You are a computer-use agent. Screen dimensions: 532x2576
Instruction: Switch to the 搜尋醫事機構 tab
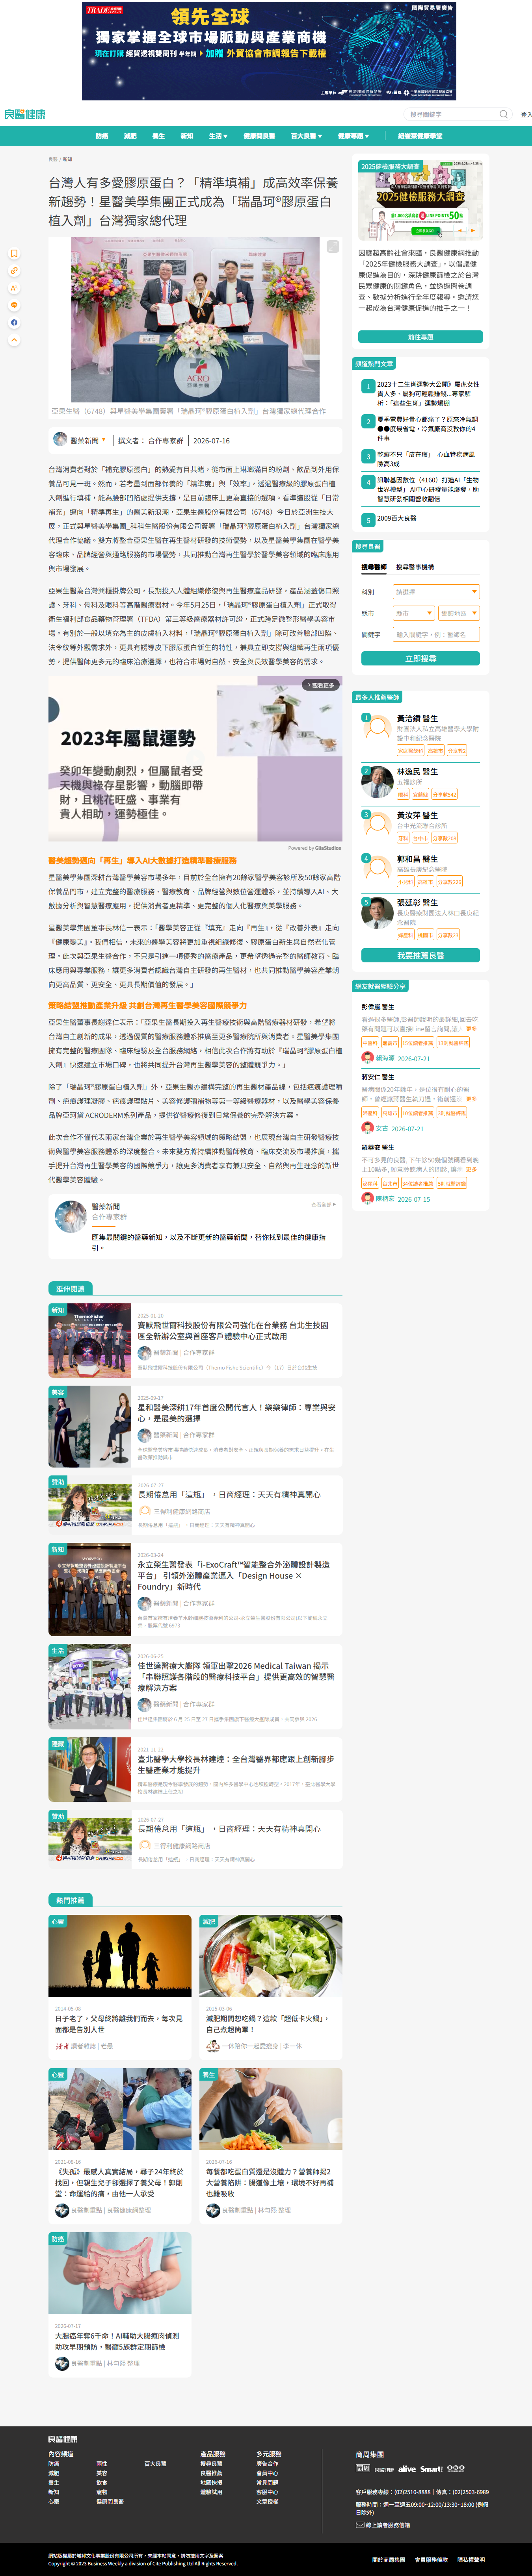[x=415, y=567]
